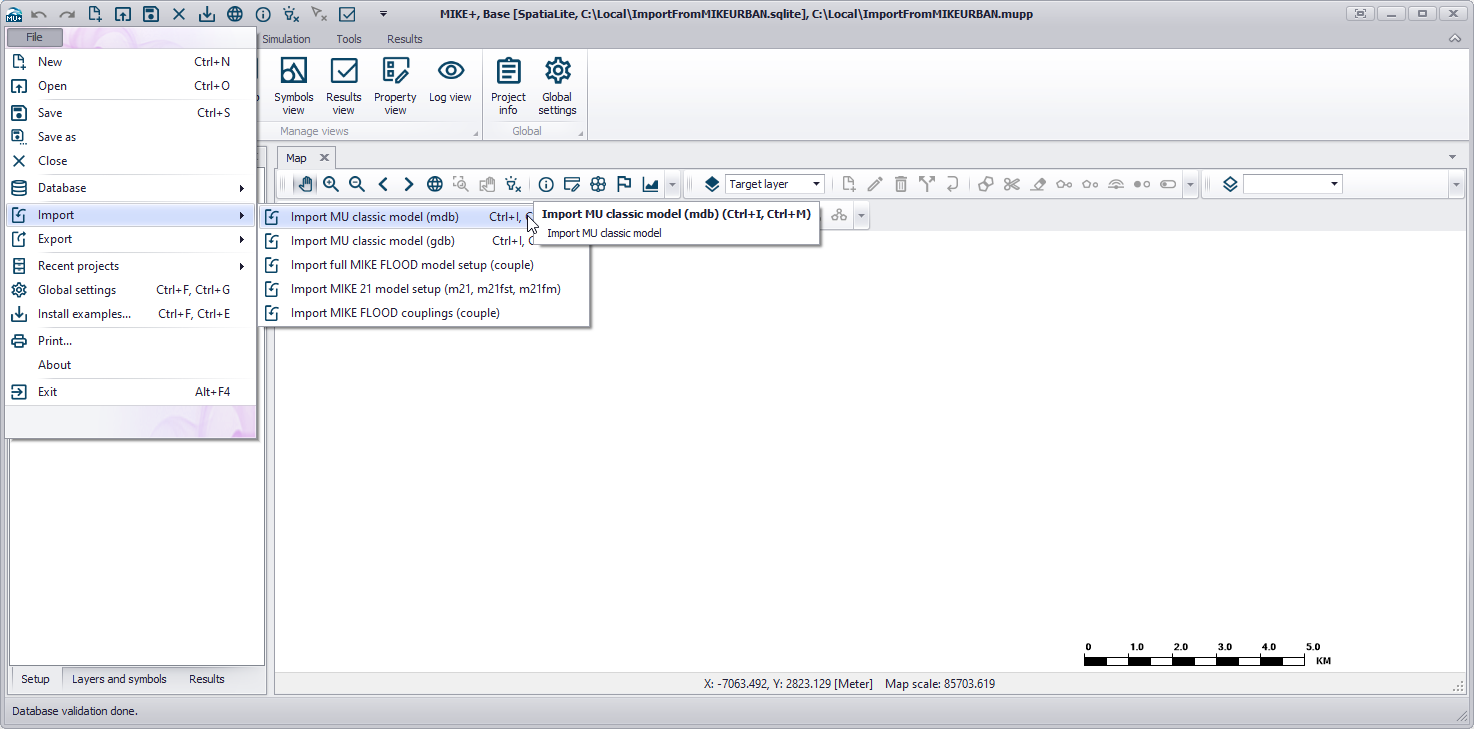The height and width of the screenshot is (729, 1474).
Task: Click the Exit entry in File menu
Action: pyautogui.click(x=130, y=392)
